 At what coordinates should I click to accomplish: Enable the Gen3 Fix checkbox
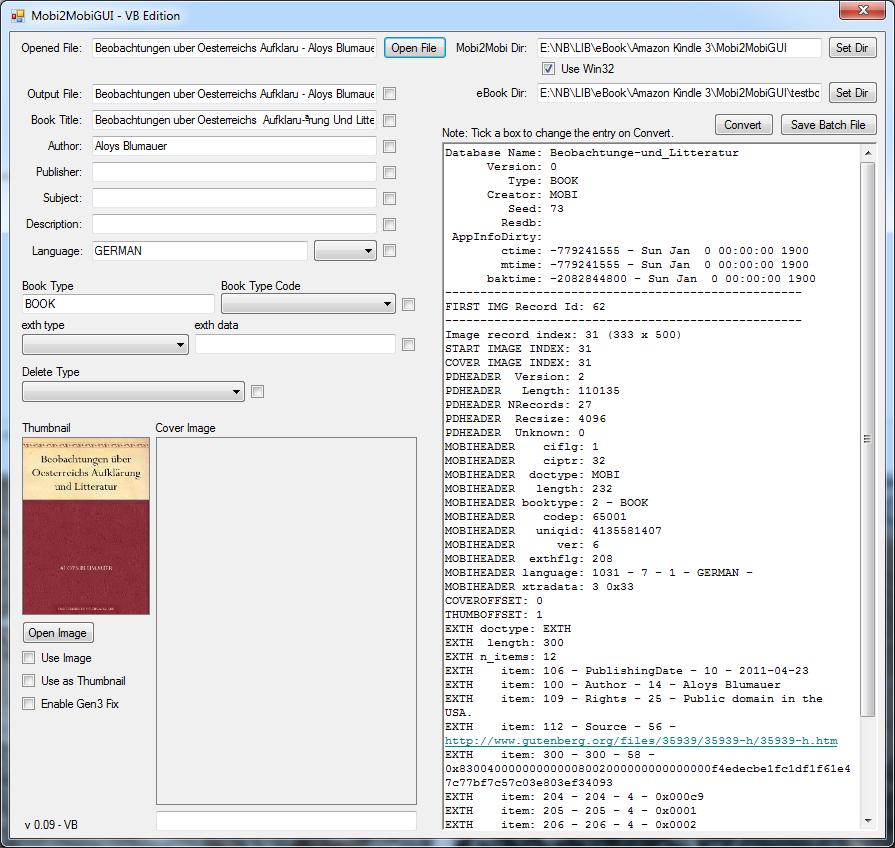point(28,704)
